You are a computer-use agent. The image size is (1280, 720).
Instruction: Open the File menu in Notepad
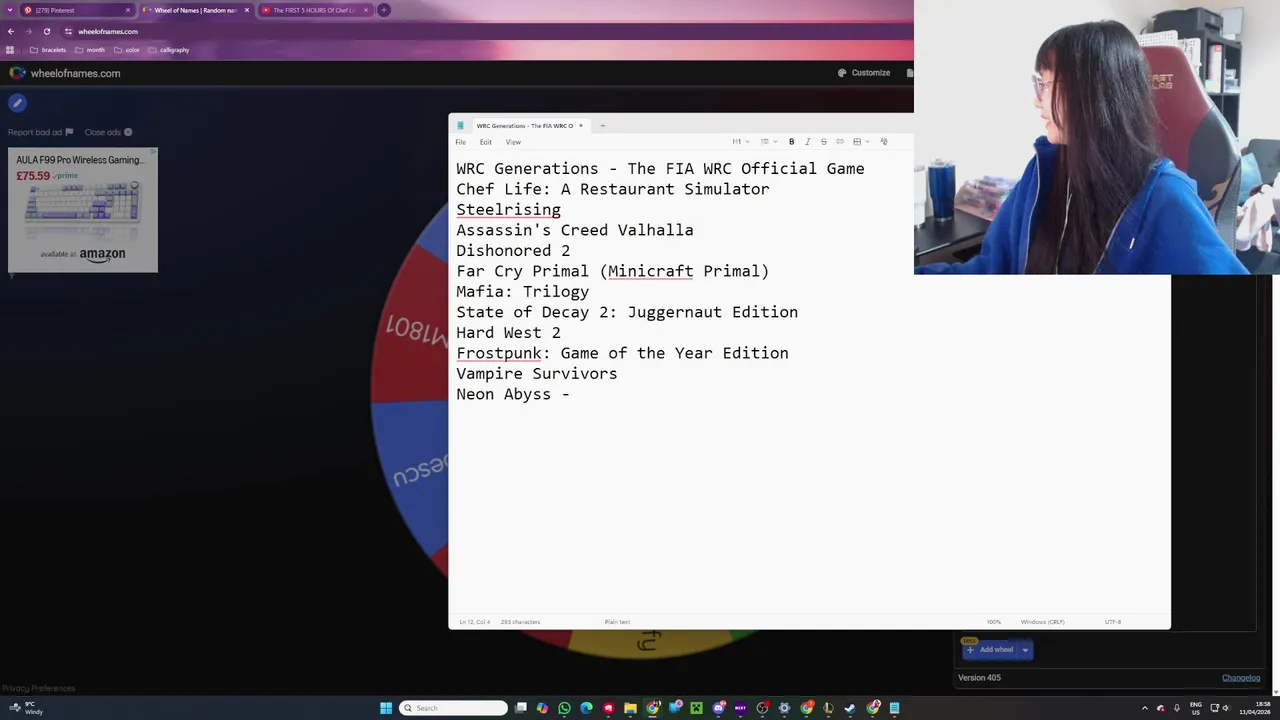click(x=460, y=142)
